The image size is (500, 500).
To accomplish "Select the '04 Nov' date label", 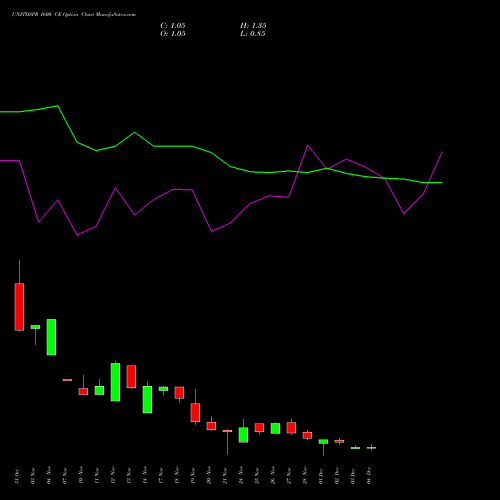I will coord(49,476).
